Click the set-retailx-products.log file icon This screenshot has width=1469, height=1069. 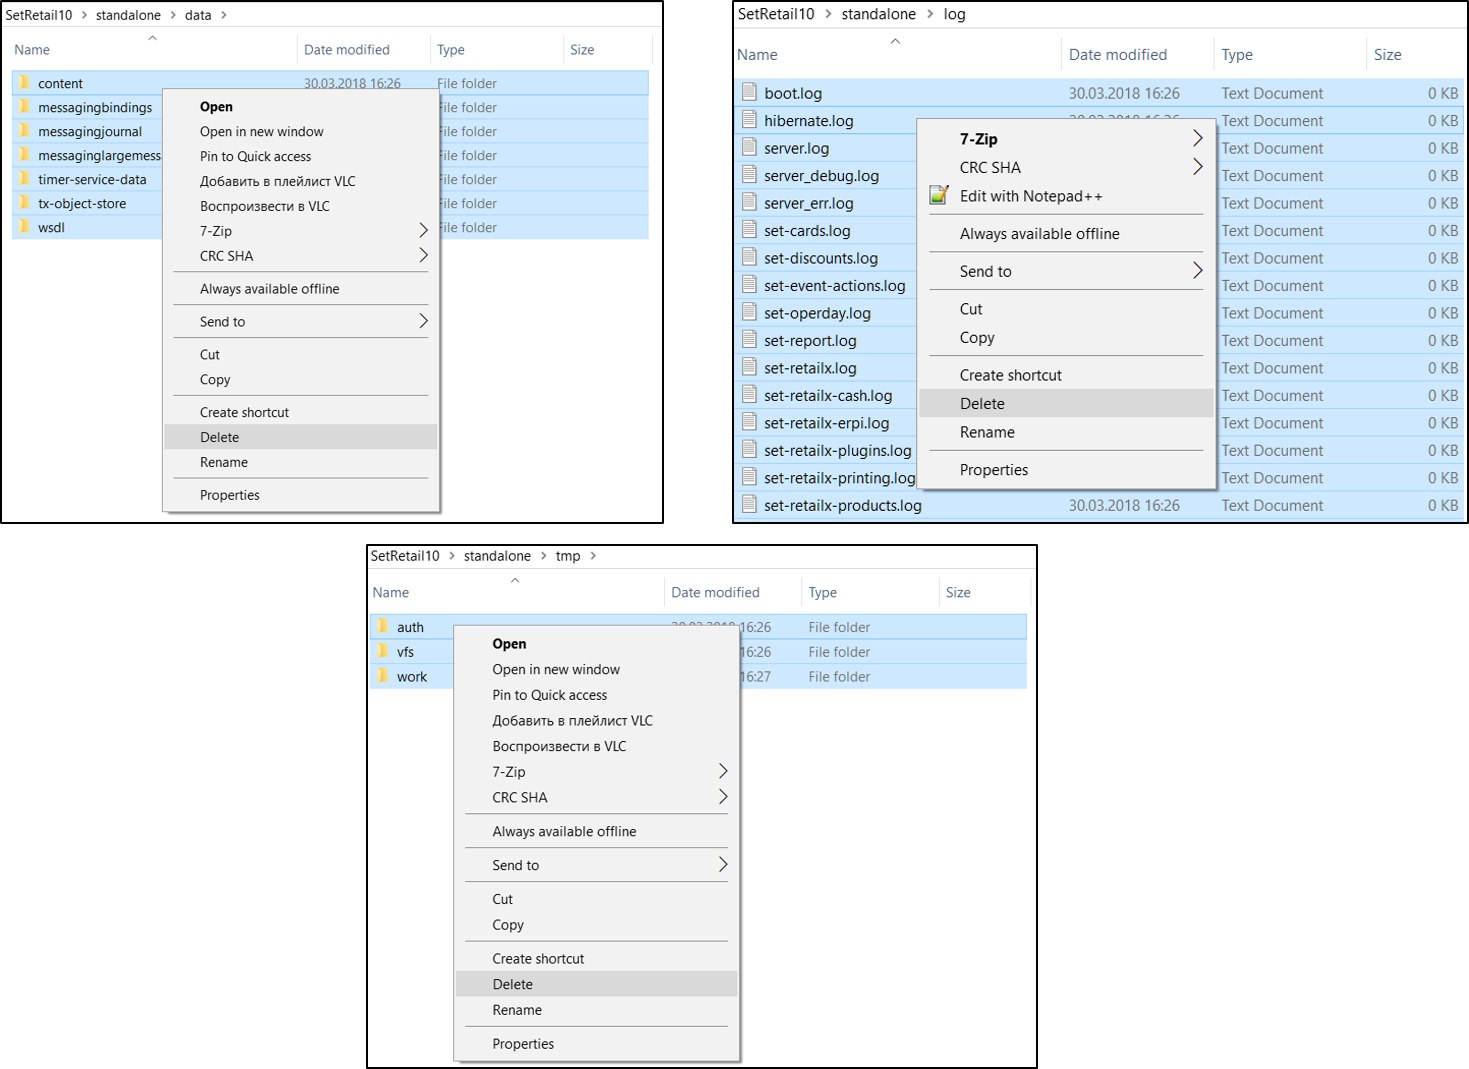(749, 505)
